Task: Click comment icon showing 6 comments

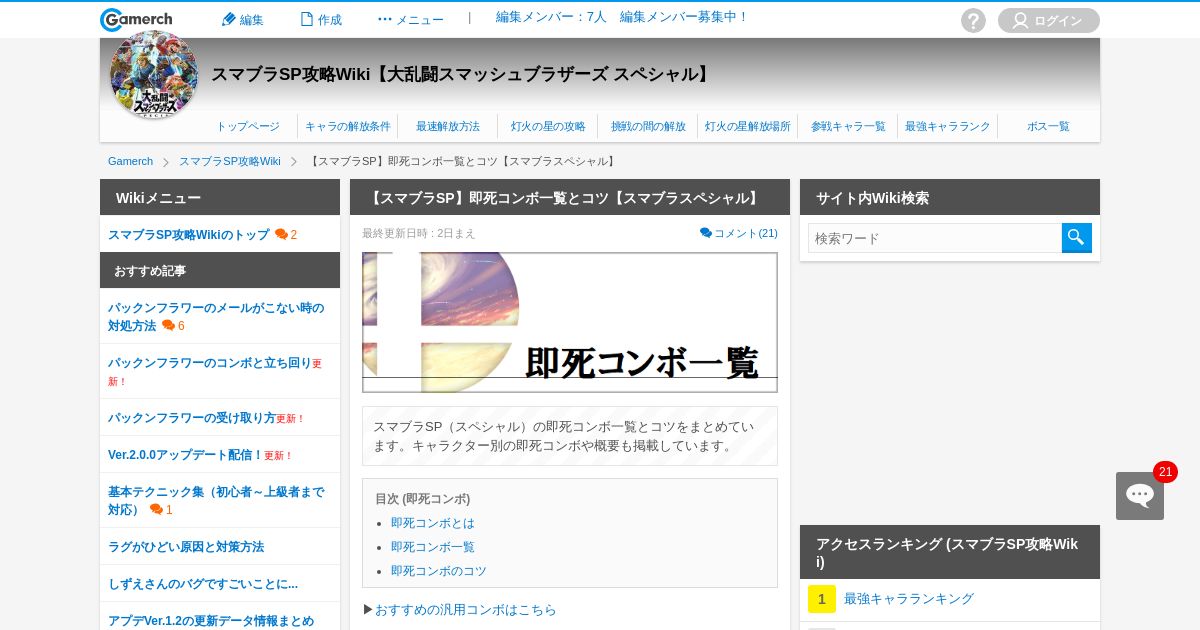Action: (x=169, y=326)
